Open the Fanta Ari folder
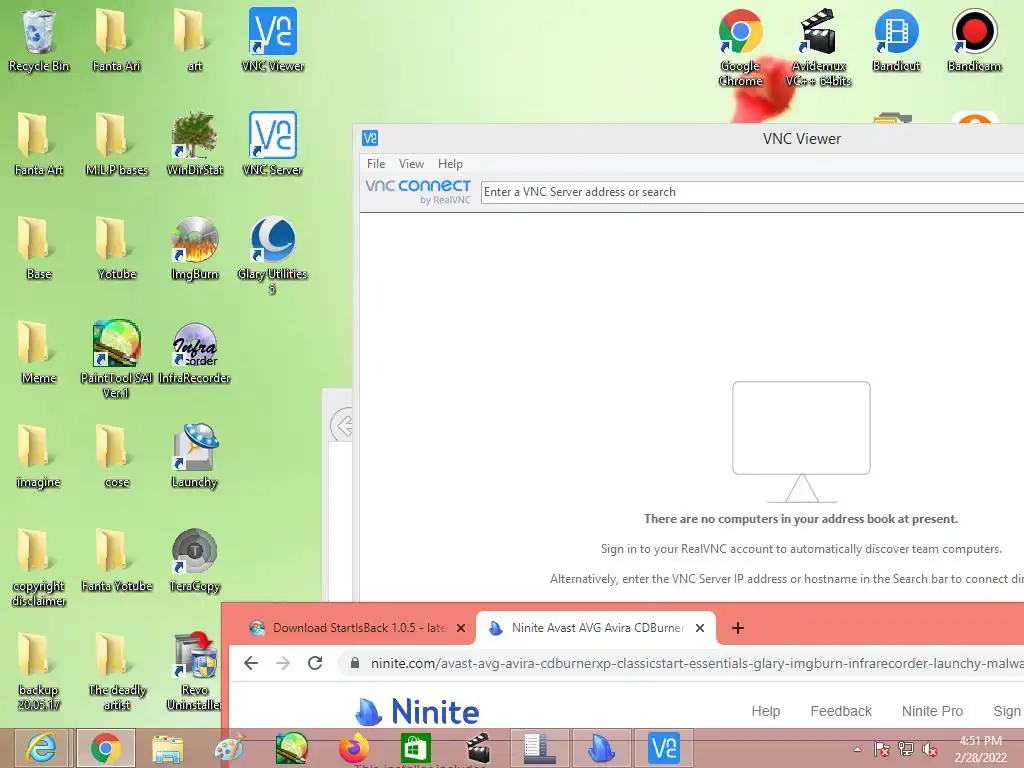This screenshot has height=768, width=1024. click(116, 40)
